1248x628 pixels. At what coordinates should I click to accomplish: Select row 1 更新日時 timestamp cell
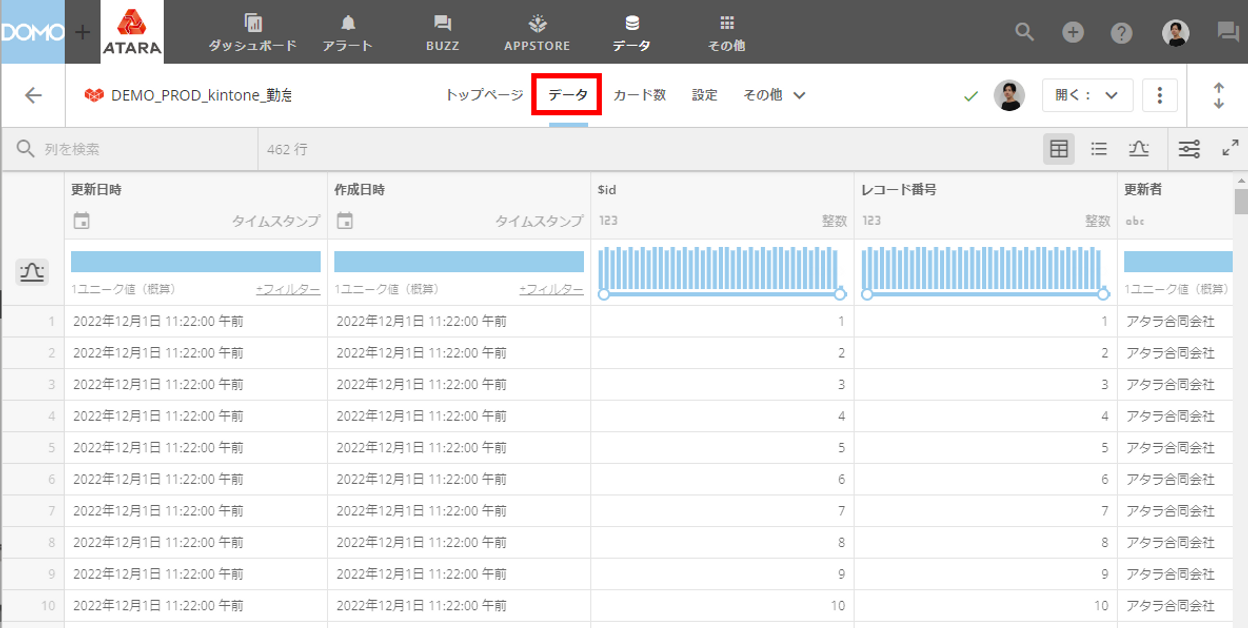tap(196, 321)
